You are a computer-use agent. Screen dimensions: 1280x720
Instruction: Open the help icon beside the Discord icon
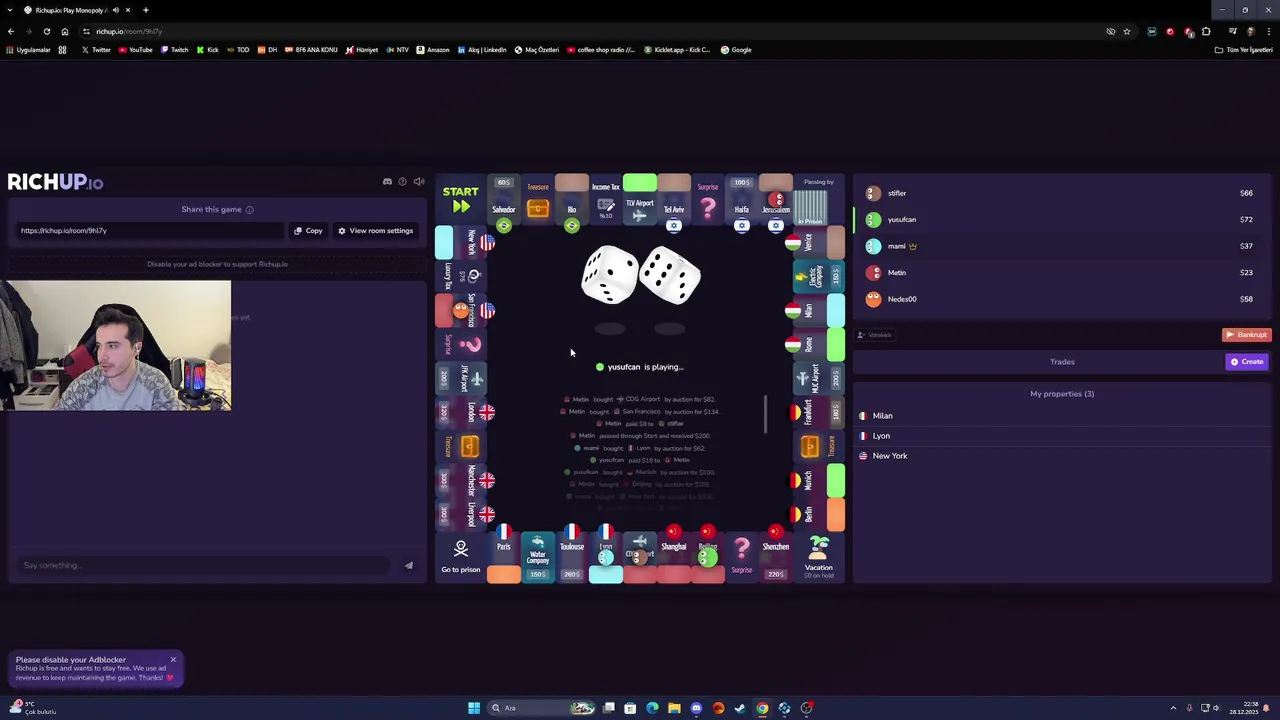point(403,182)
